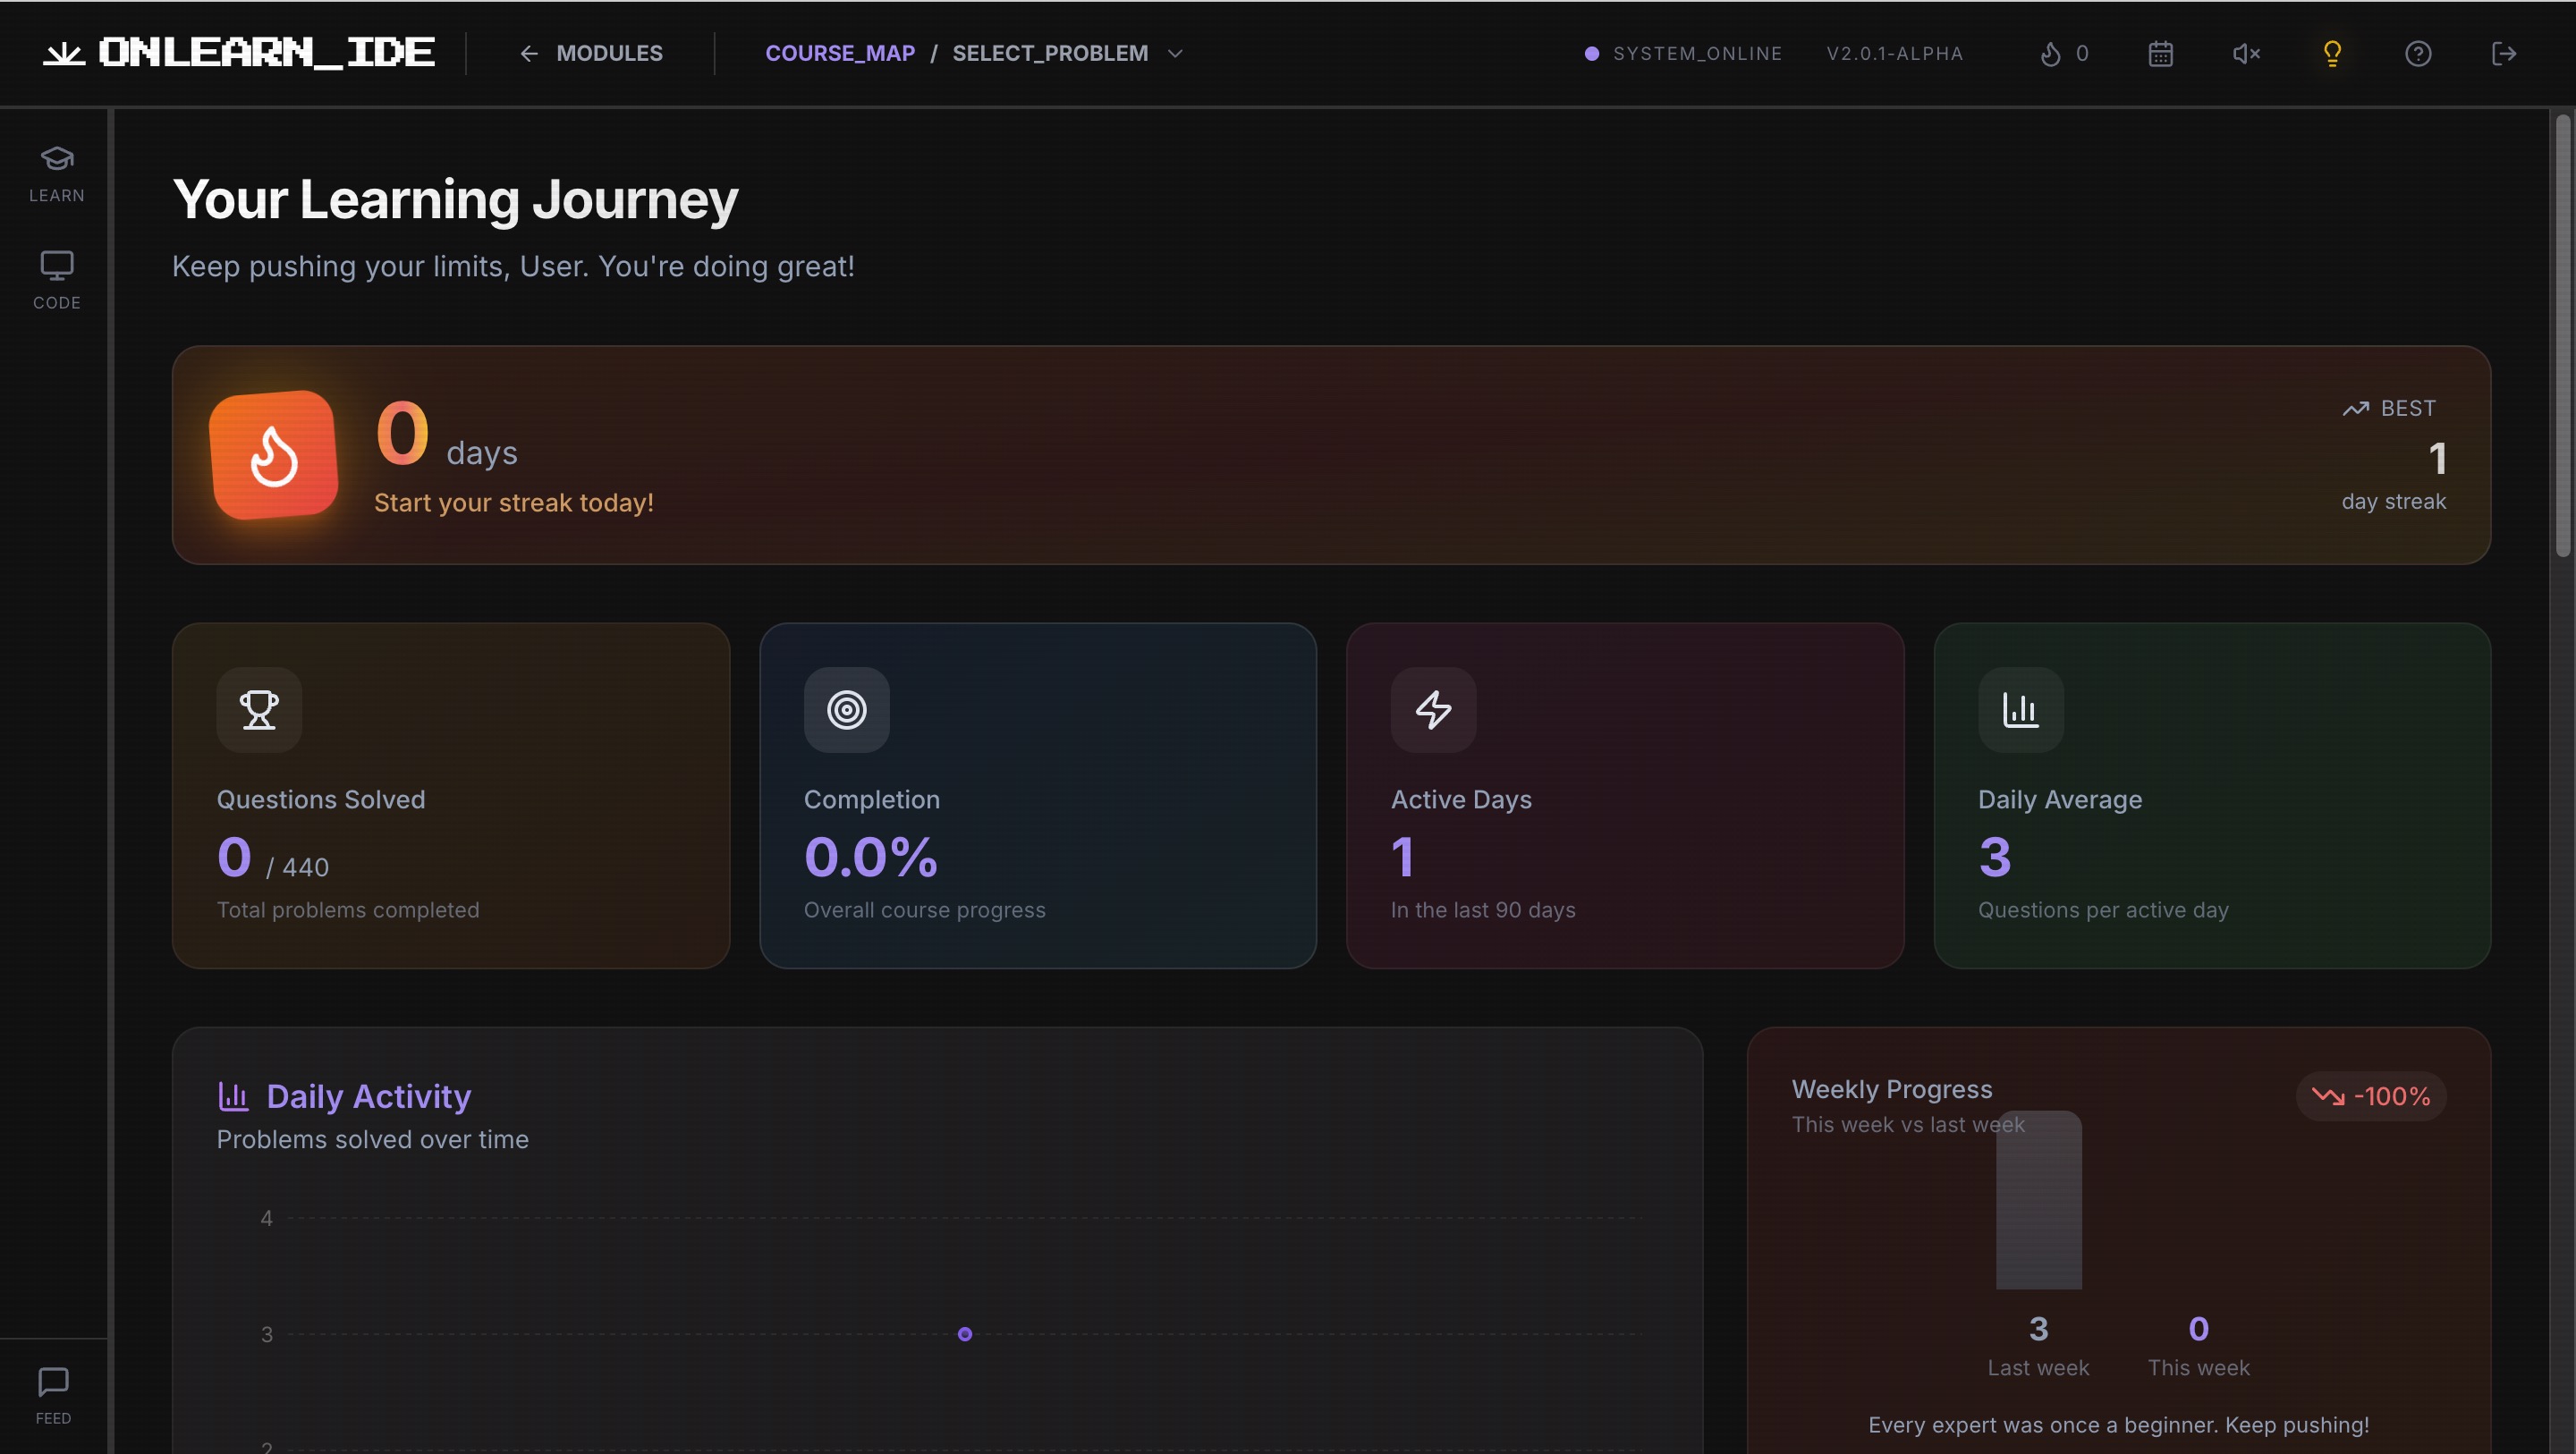Click the streak flame counter in header

click(2064, 54)
